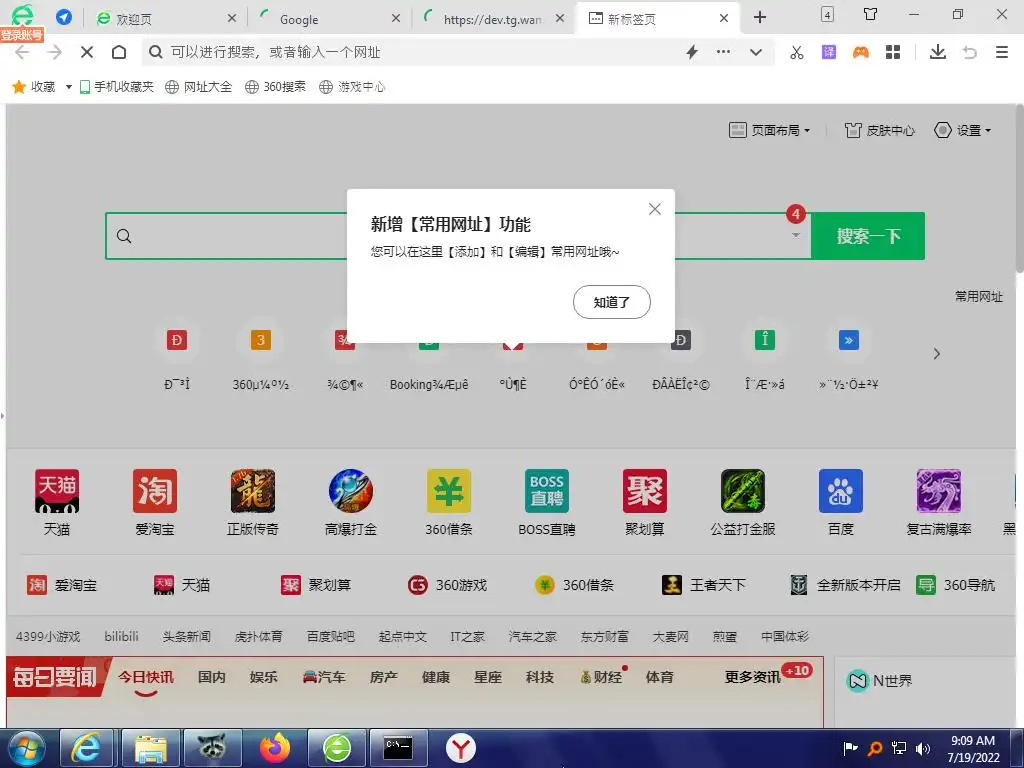
Task: Open the 4399小游戏 text link
Action: click(48, 636)
